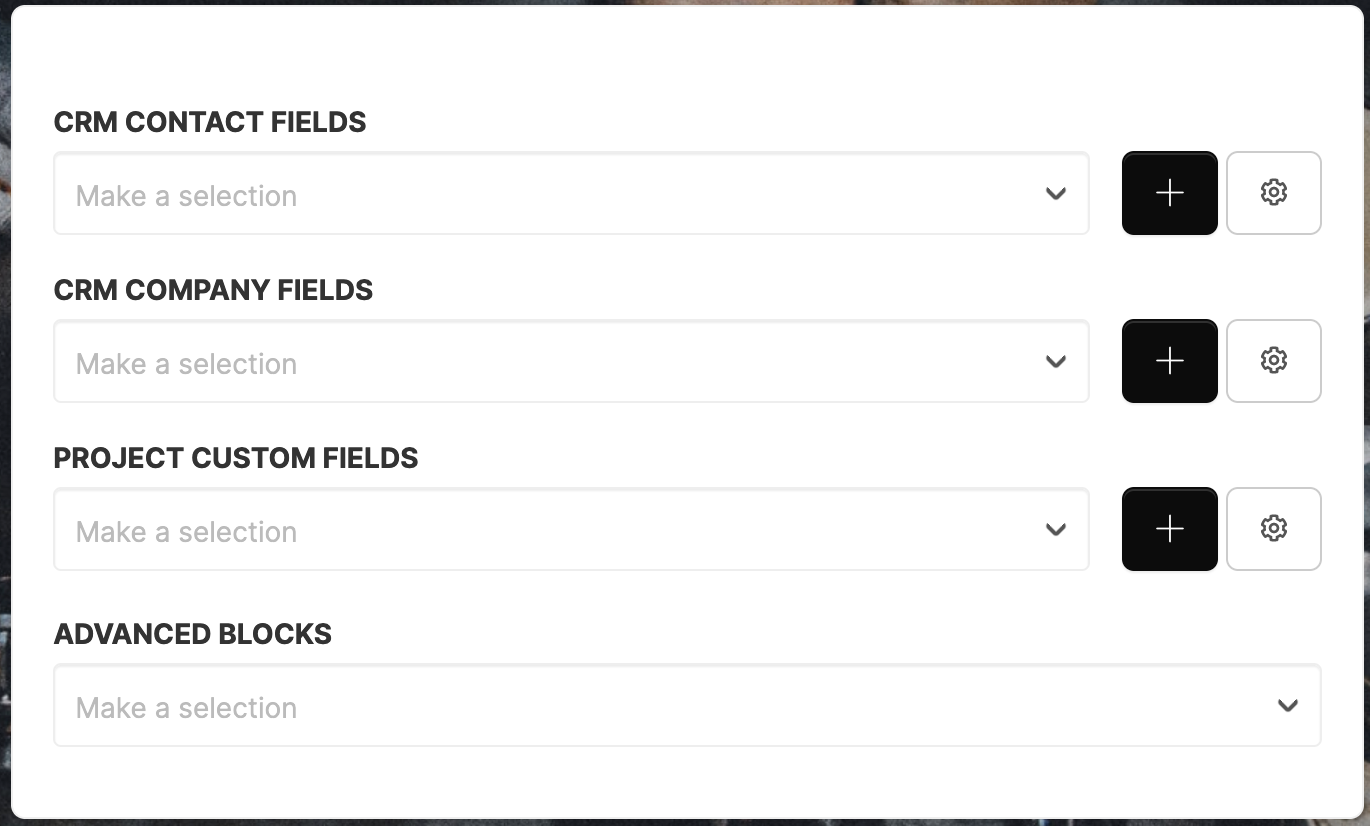Click the Advanced Blocks chevron arrow
This screenshot has height=826, width=1370.
1288,706
